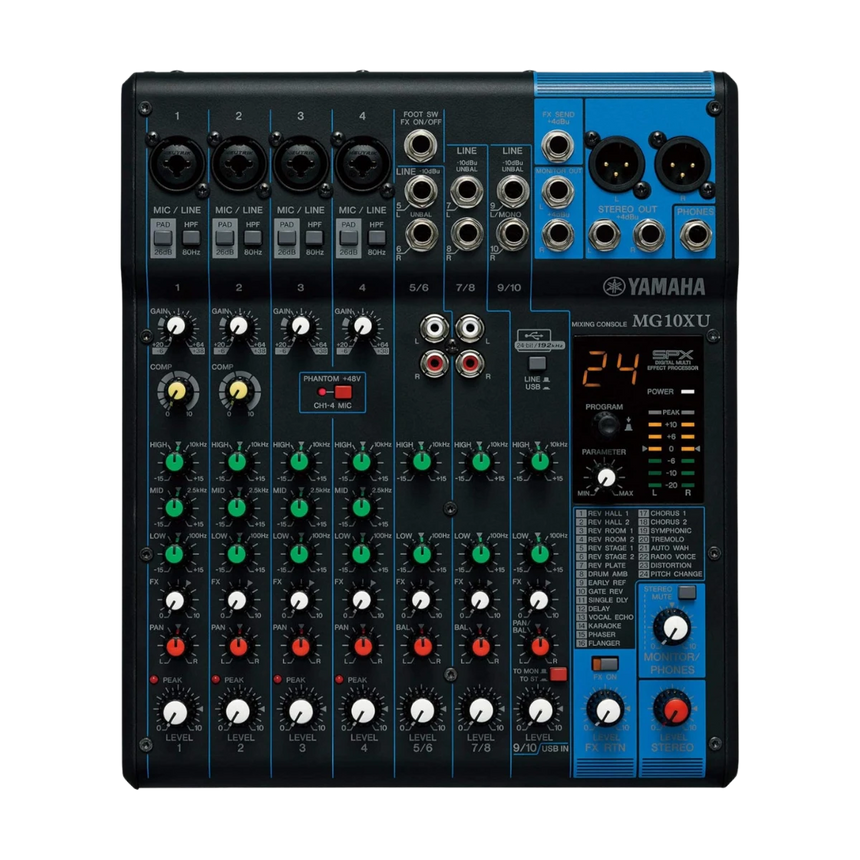
Task: Toggle the channel 3 HPF 80Hz switch
Action: click(x=314, y=237)
